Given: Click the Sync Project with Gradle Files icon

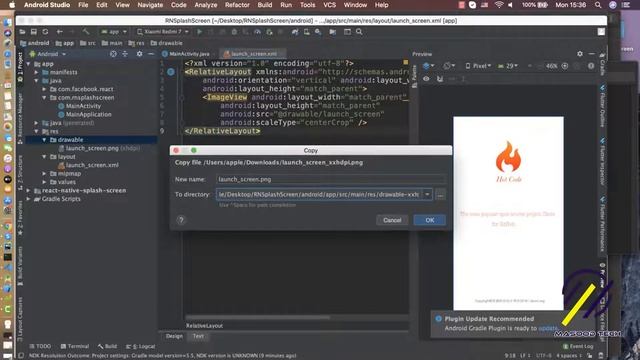Looking at the screenshot, I should click(x=295, y=32).
